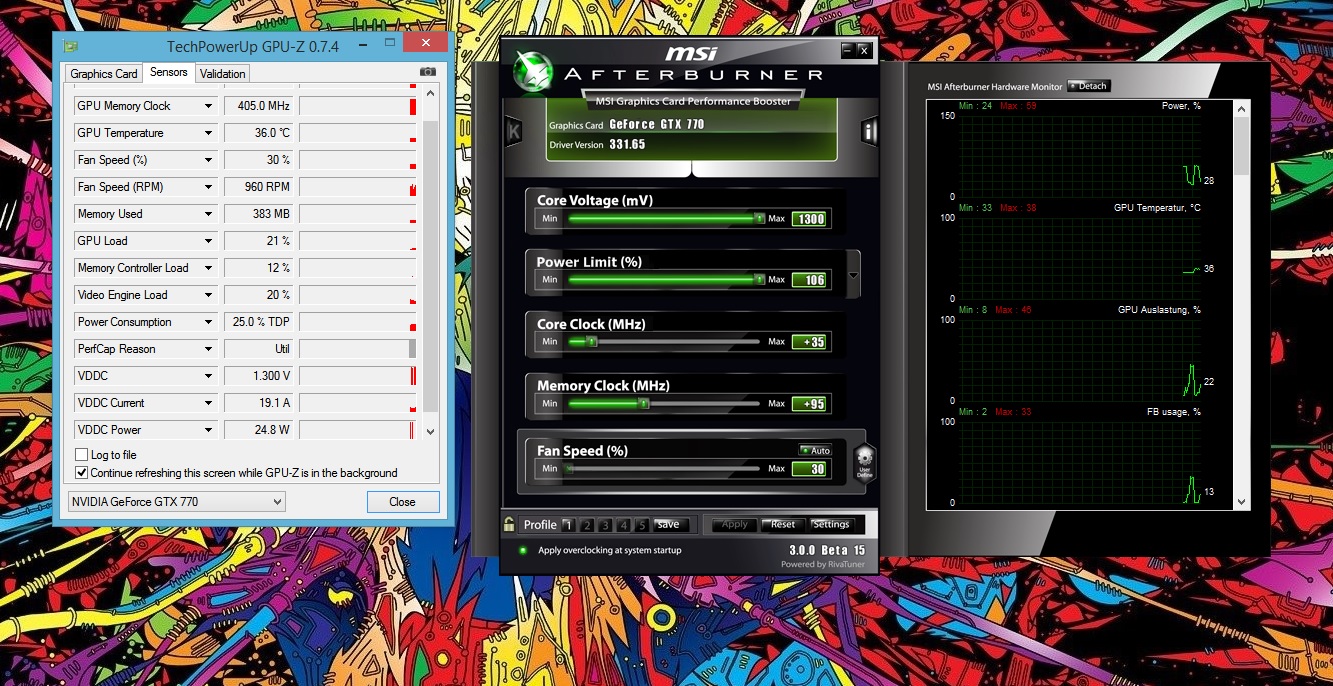This screenshot has width=1333, height=686.
Task: Open Afterburner info i side button
Action: [870, 131]
